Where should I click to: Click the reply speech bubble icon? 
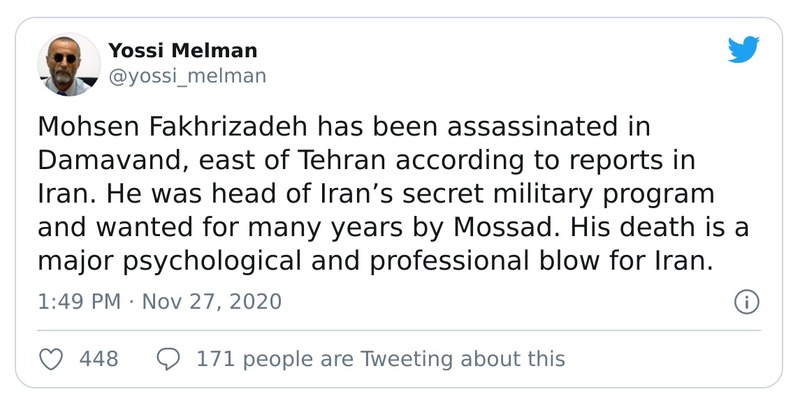(x=170, y=358)
